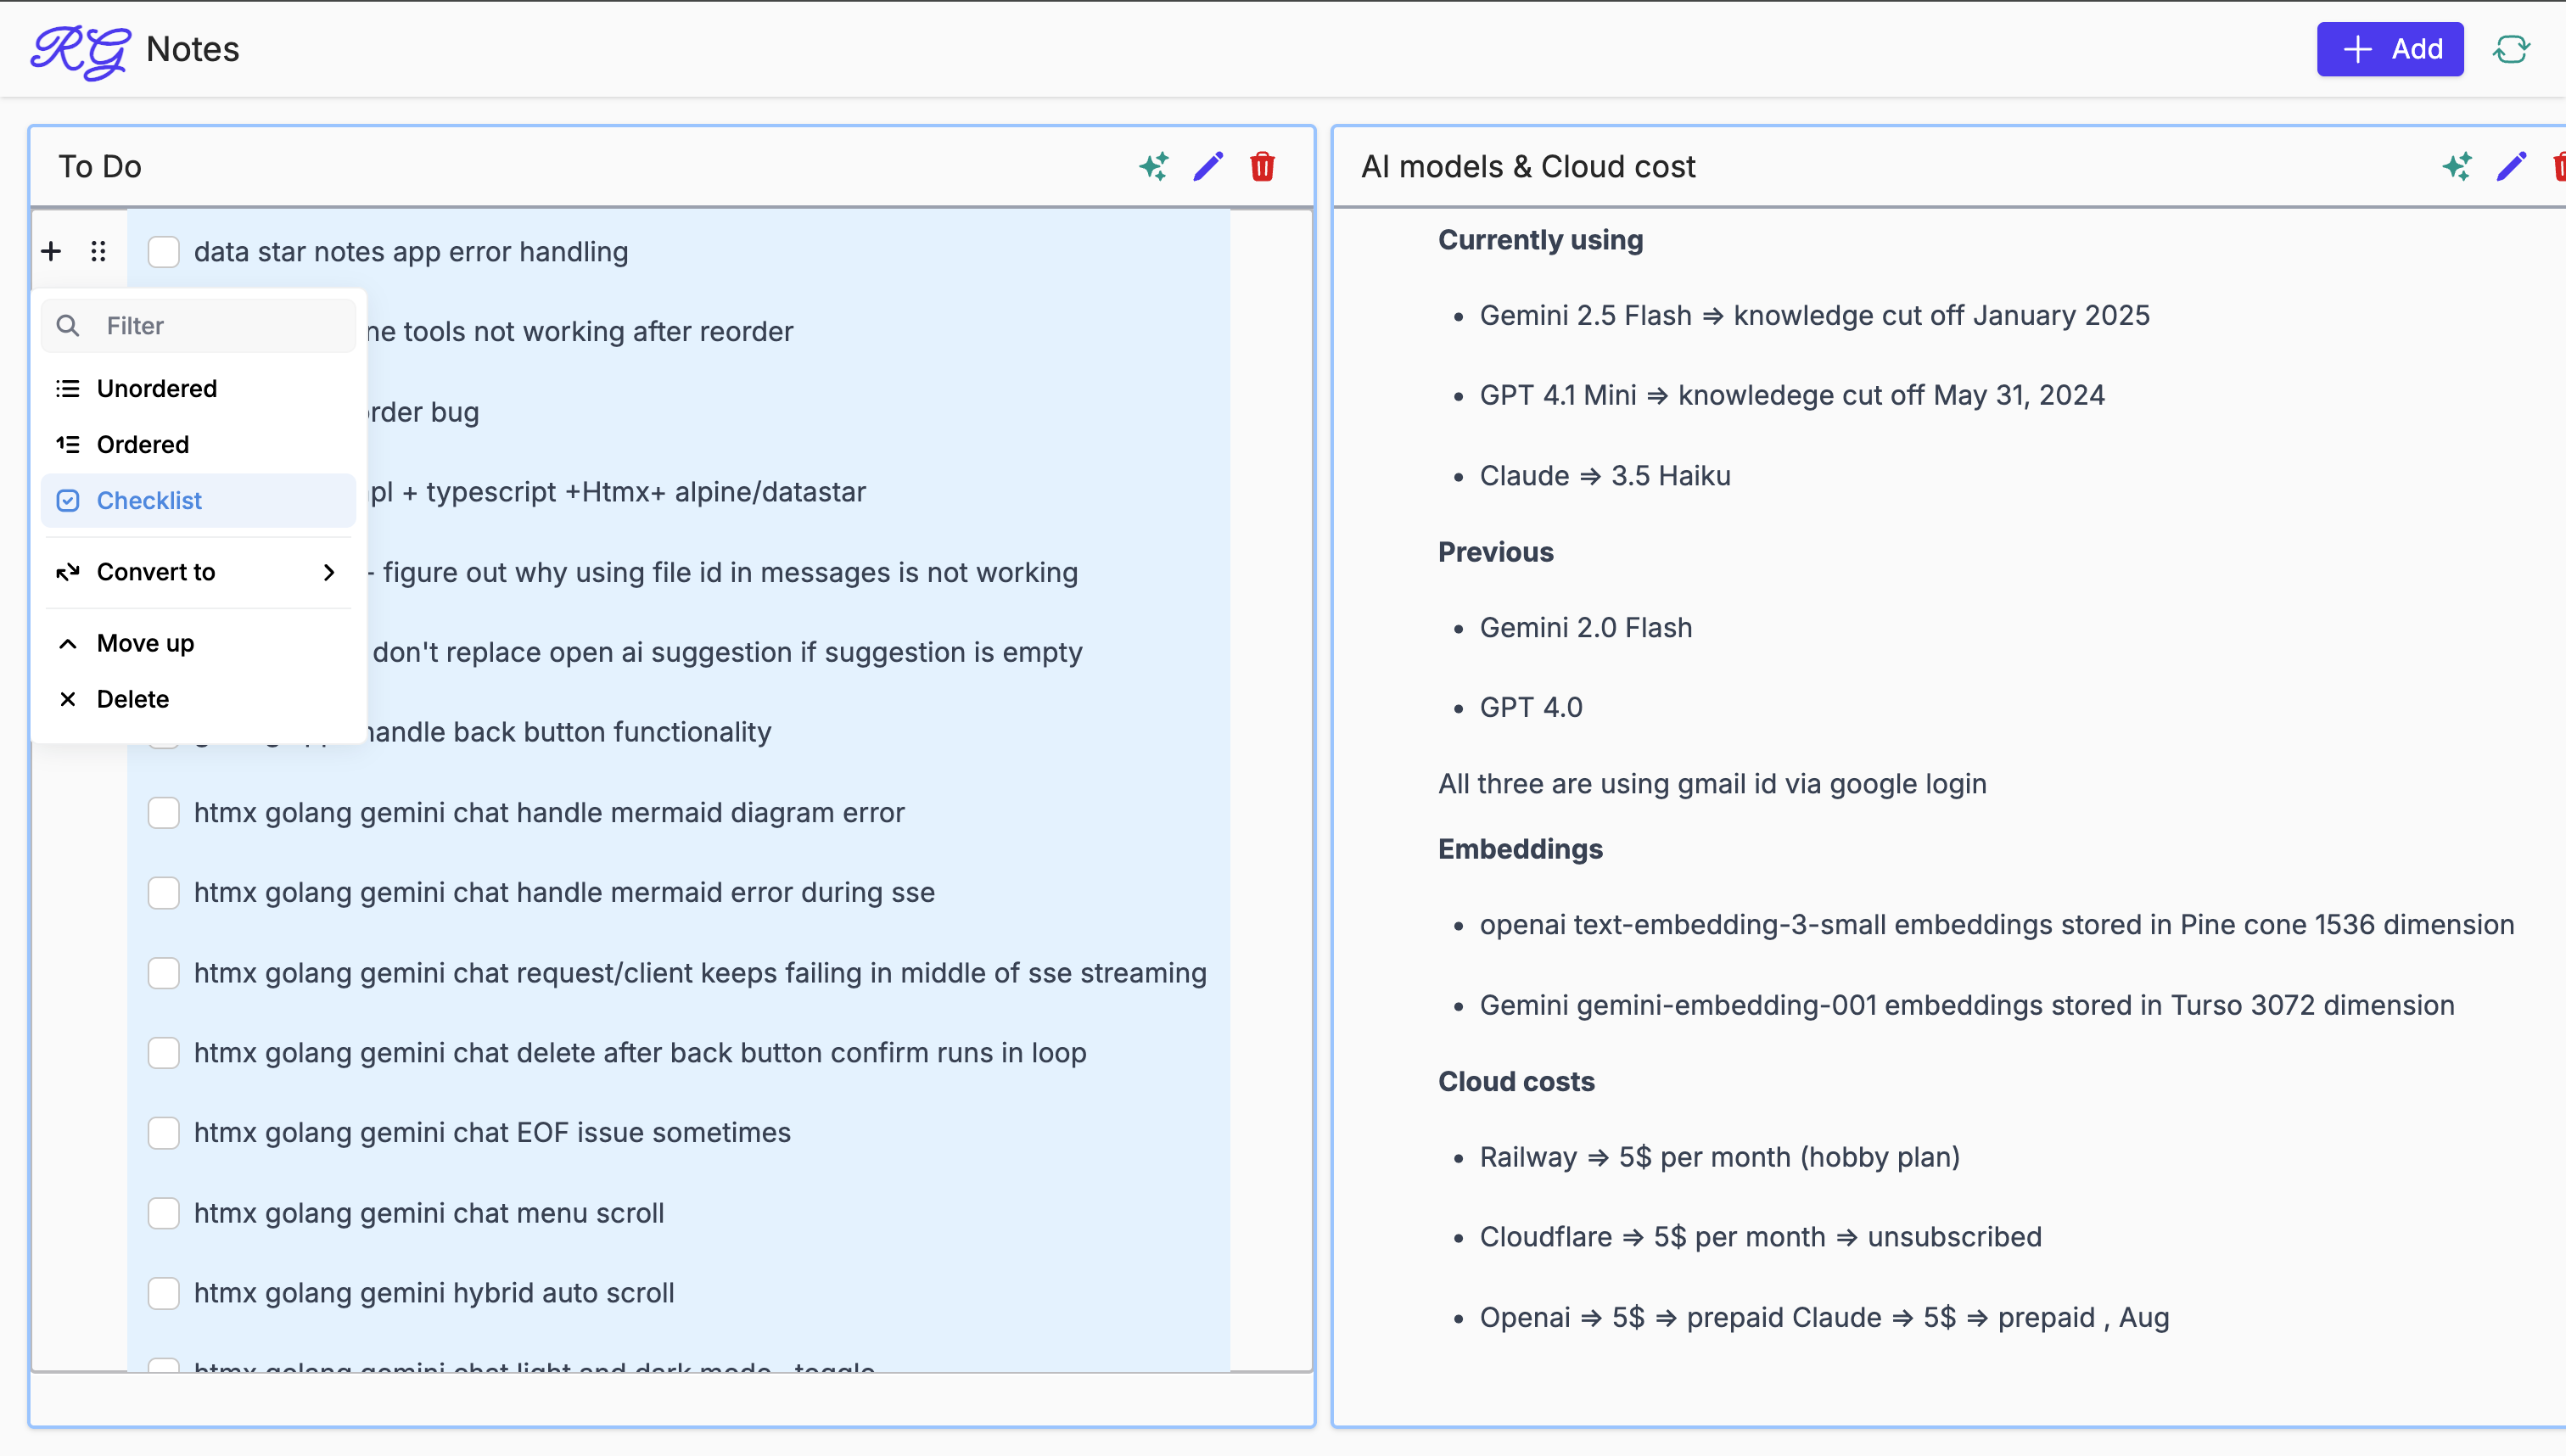This screenshot has width=2566, height=1456.
Task: Choose Ordered list option
Action: 199,444
